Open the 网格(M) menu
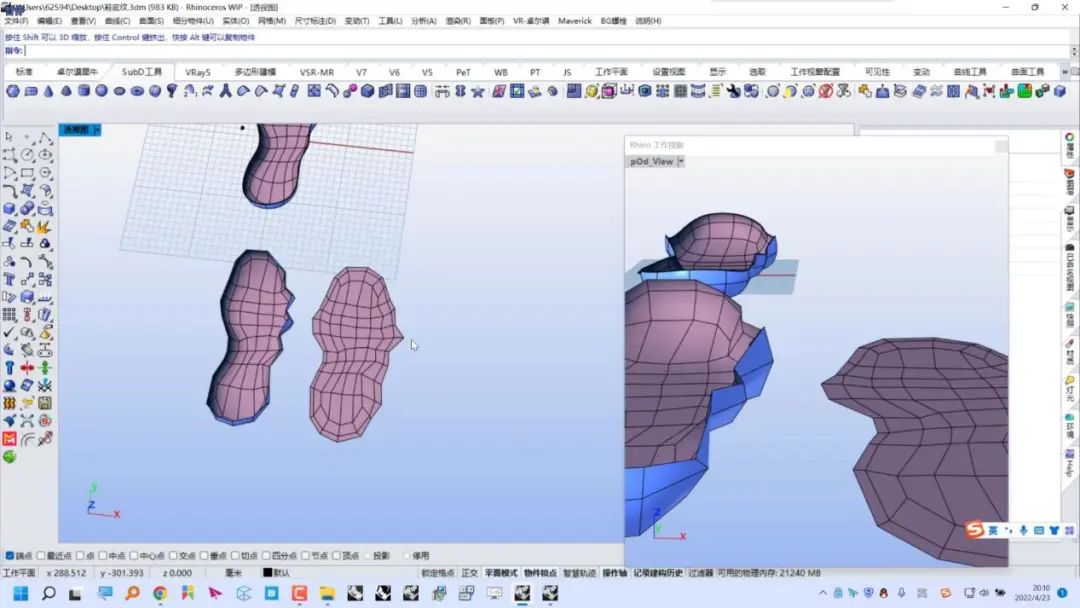Viewport: 1080px width, 608px height. [272, 21]
